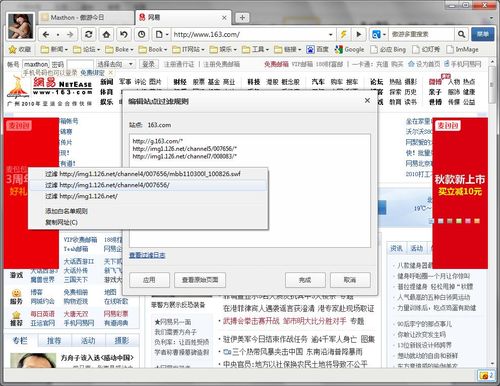Click the magnifier search icon
The image size is (500, 386).
pyautogui.click(x=461, y=34)
